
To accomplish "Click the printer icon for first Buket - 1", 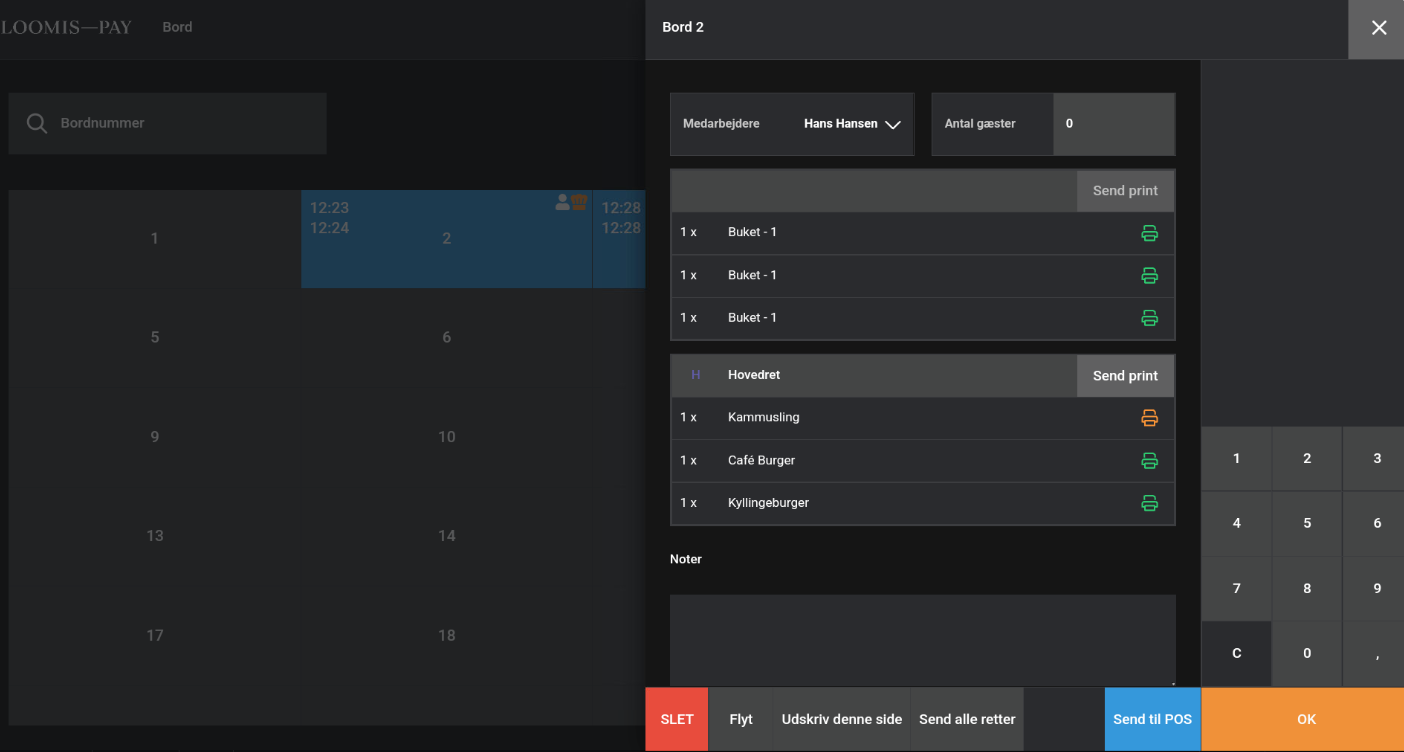I will (x=1149, y=233).
